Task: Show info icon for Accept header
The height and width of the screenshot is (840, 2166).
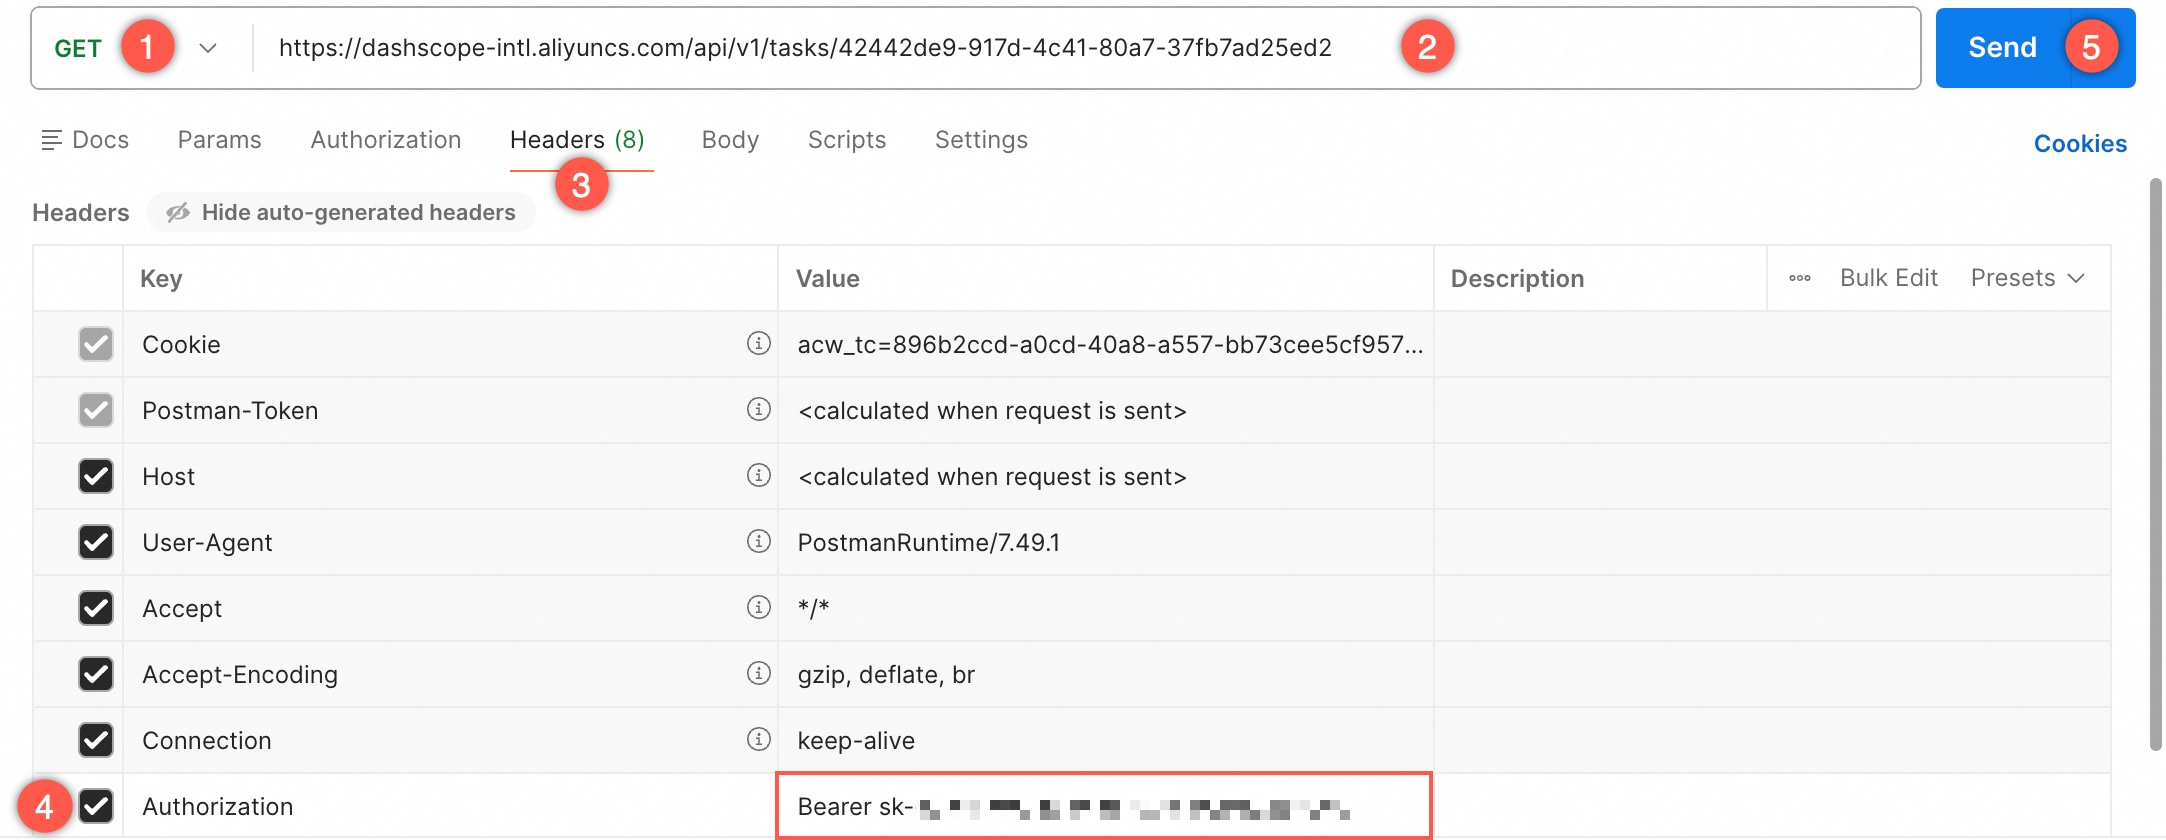Action: pyautogui.click(x=759, y=607)
